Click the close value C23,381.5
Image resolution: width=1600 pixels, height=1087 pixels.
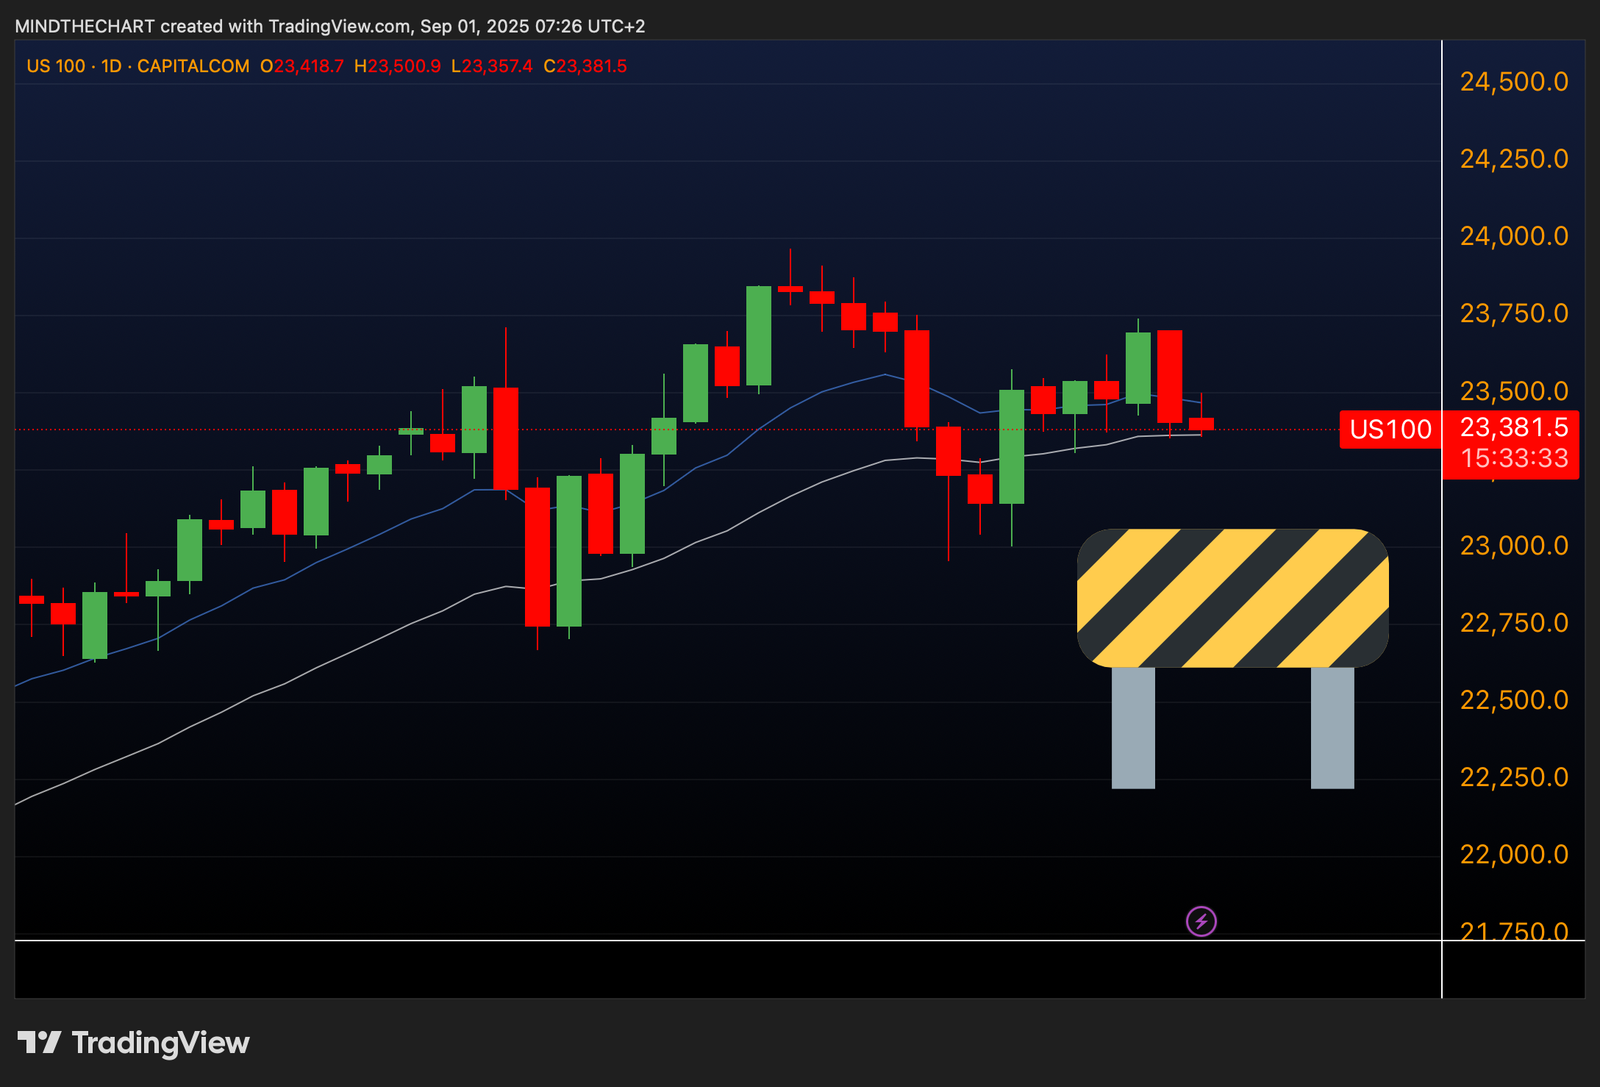(x=585, y=66)
